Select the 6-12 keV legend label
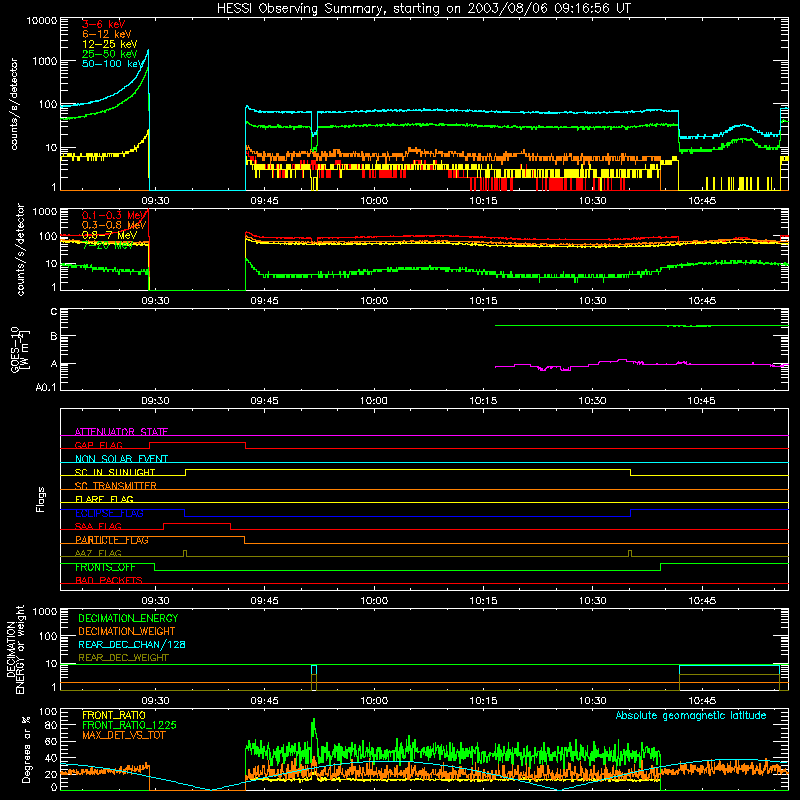Image resolution: width=800 pixels, height=800 pixels. [107, 34]
